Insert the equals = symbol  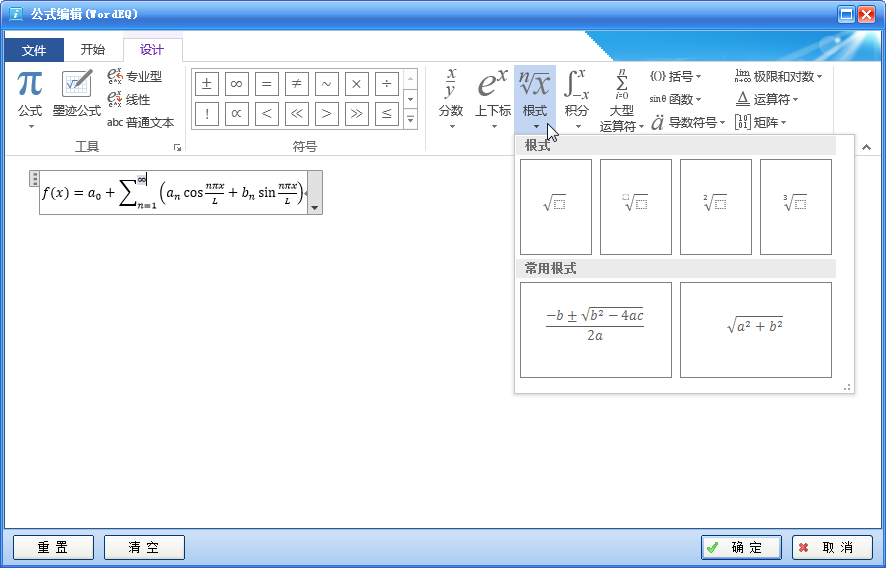[267, 84]
